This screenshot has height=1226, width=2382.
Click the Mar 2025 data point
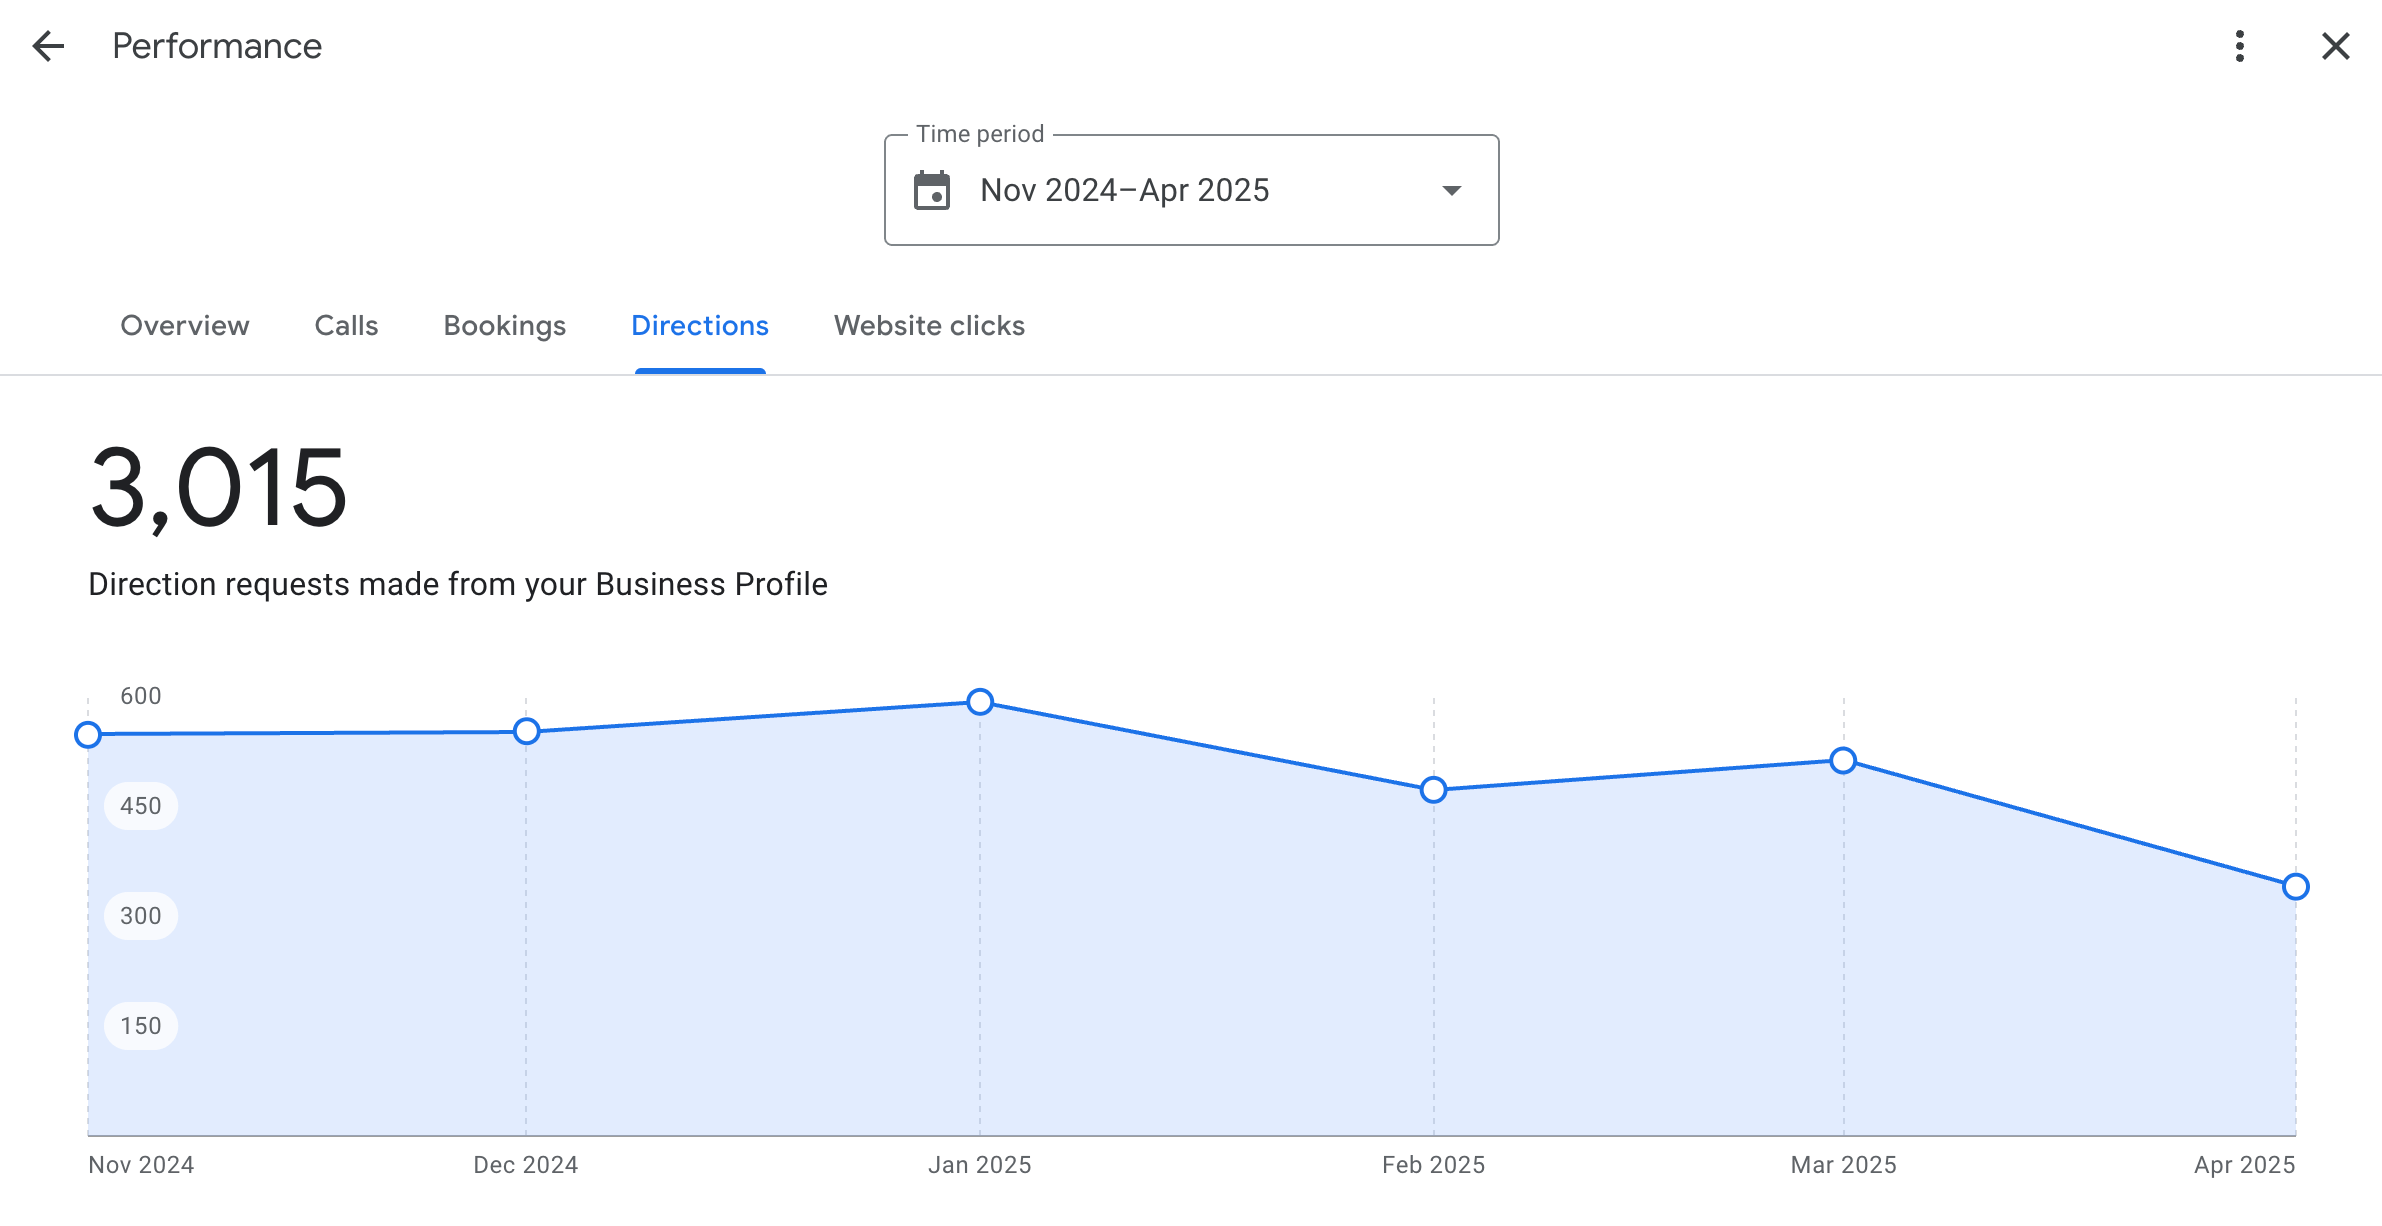click(x=1843, y=761)
